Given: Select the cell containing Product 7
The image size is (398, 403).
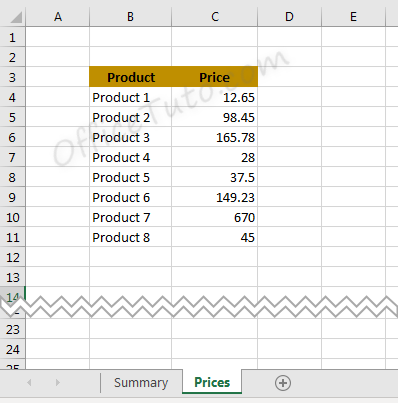Looking at the screenshot, I should tap(131, 217).
